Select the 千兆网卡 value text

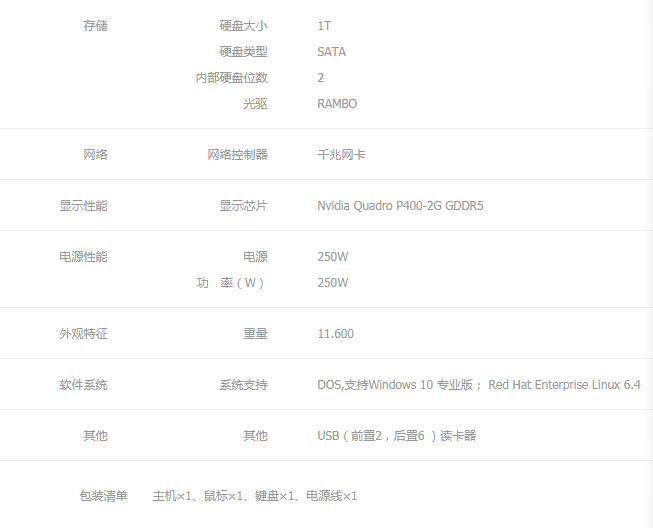tap(341, 155)
